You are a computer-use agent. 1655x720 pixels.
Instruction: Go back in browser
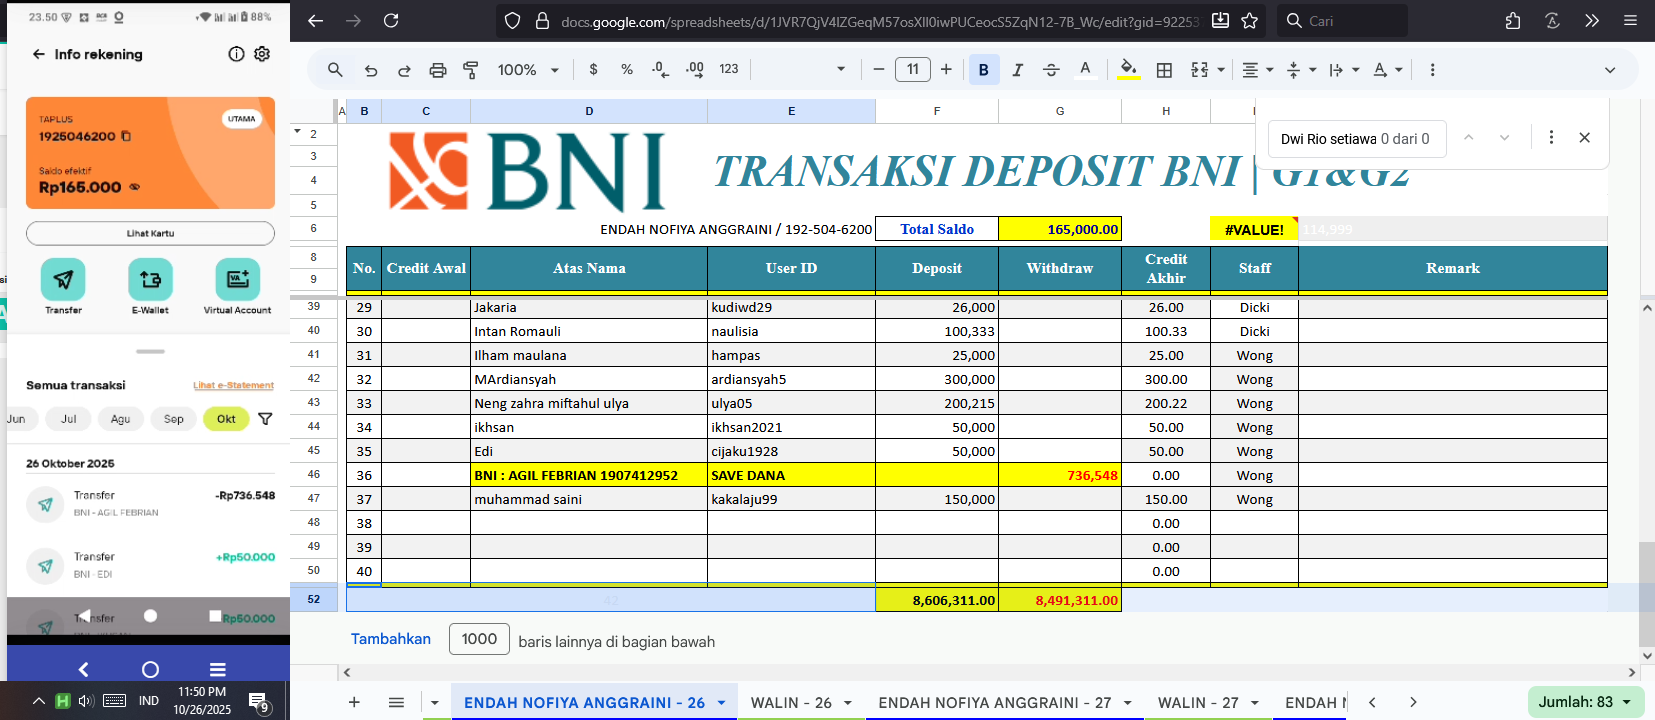(315, 21)
